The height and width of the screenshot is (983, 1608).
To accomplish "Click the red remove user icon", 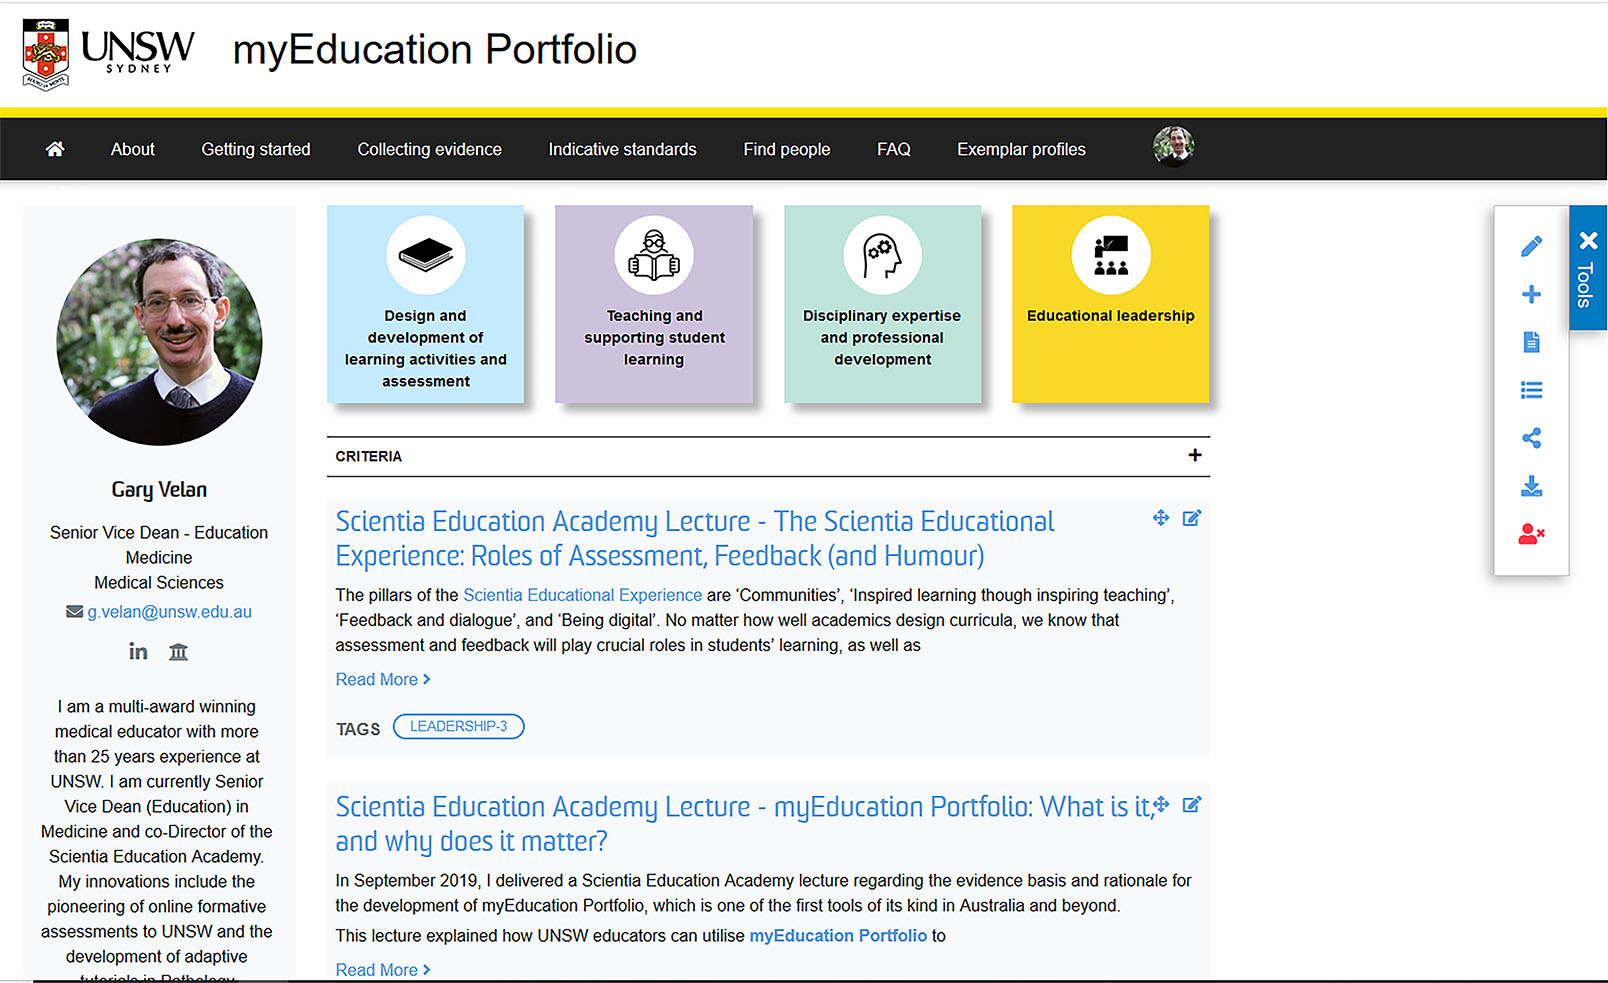I will [x=1531, y=534].
